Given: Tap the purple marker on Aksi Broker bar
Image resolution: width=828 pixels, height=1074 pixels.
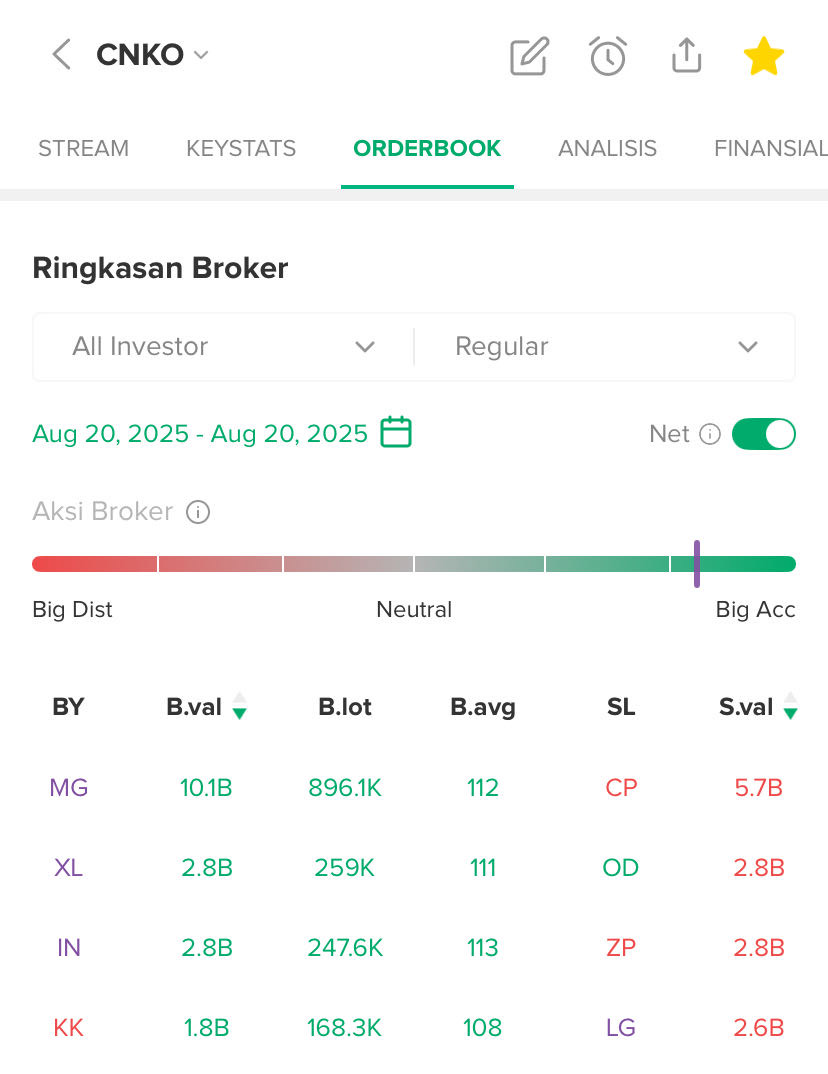Looking at the screenshot, I should pos(697,564).
